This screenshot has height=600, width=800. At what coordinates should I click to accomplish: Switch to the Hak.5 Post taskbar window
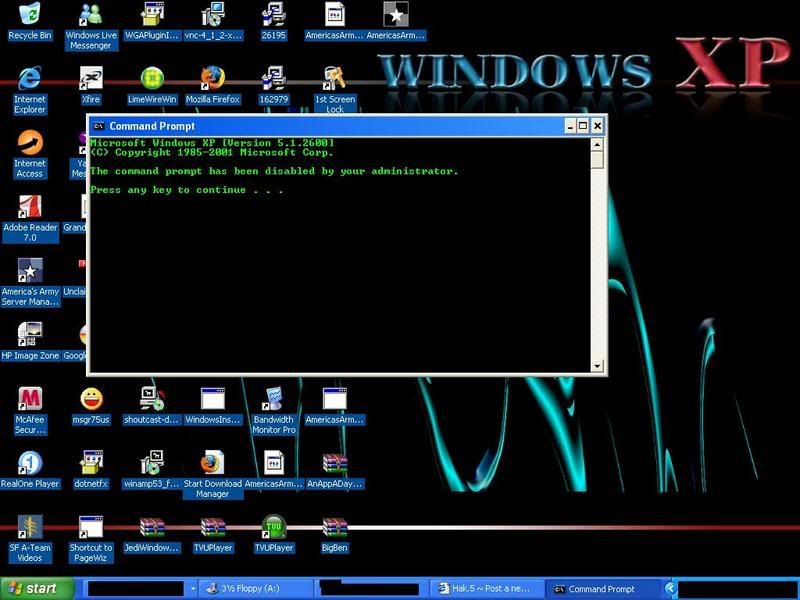486,589
